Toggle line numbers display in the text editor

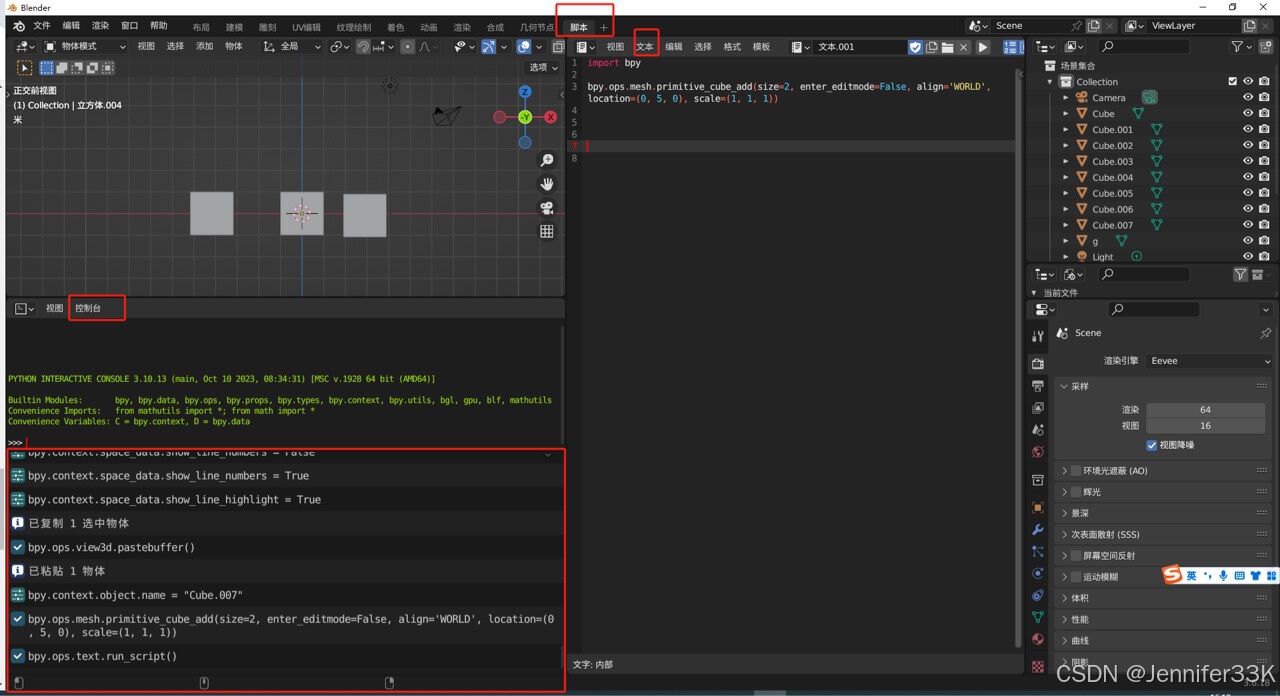point(1009,47)
